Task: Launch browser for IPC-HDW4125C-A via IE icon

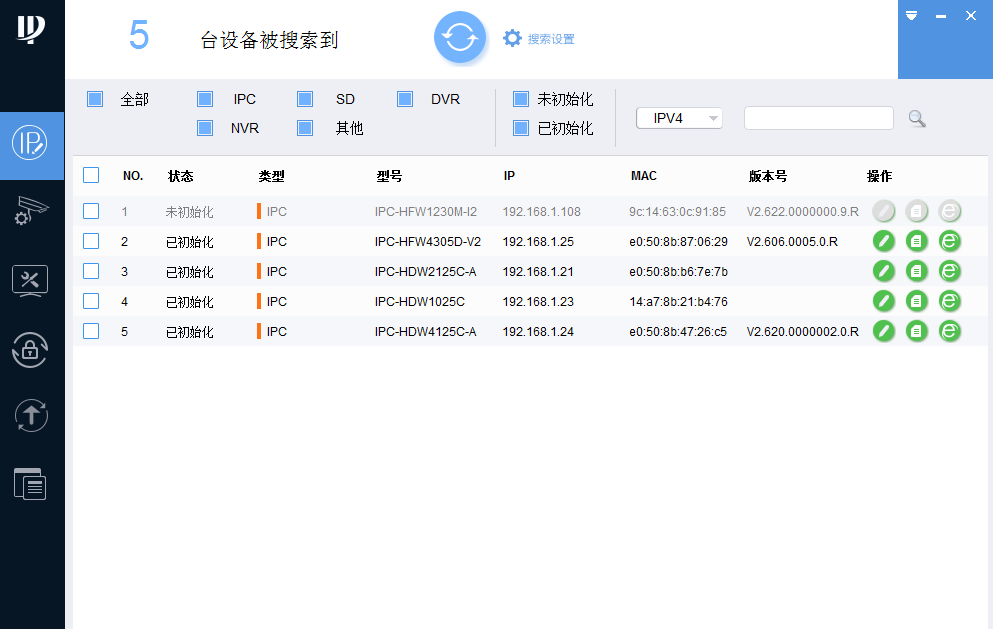Action: (949, 331)
